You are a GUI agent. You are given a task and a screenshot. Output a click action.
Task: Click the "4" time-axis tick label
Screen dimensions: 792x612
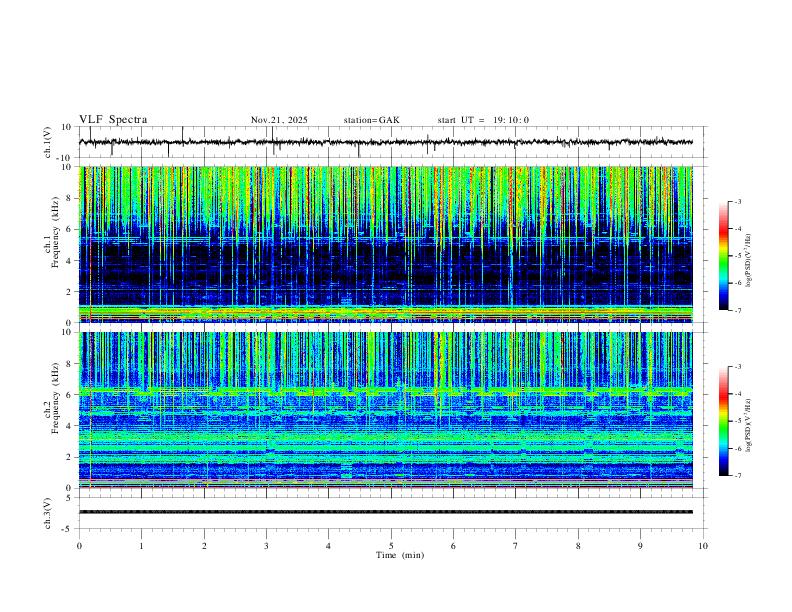pyautogui.click(x=328, y=546)
